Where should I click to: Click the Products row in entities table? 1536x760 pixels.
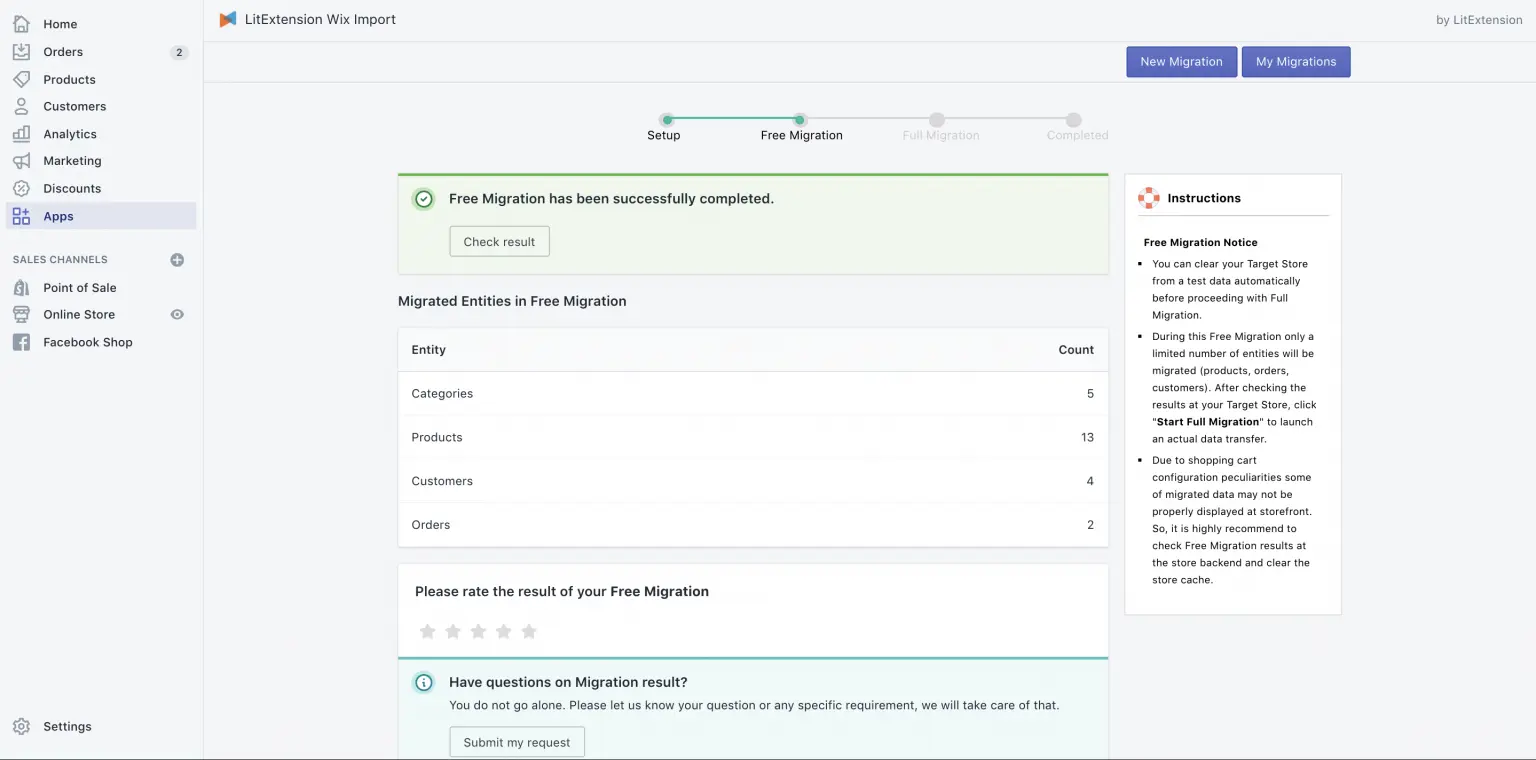pyautogui.click(x=753, y=437)
